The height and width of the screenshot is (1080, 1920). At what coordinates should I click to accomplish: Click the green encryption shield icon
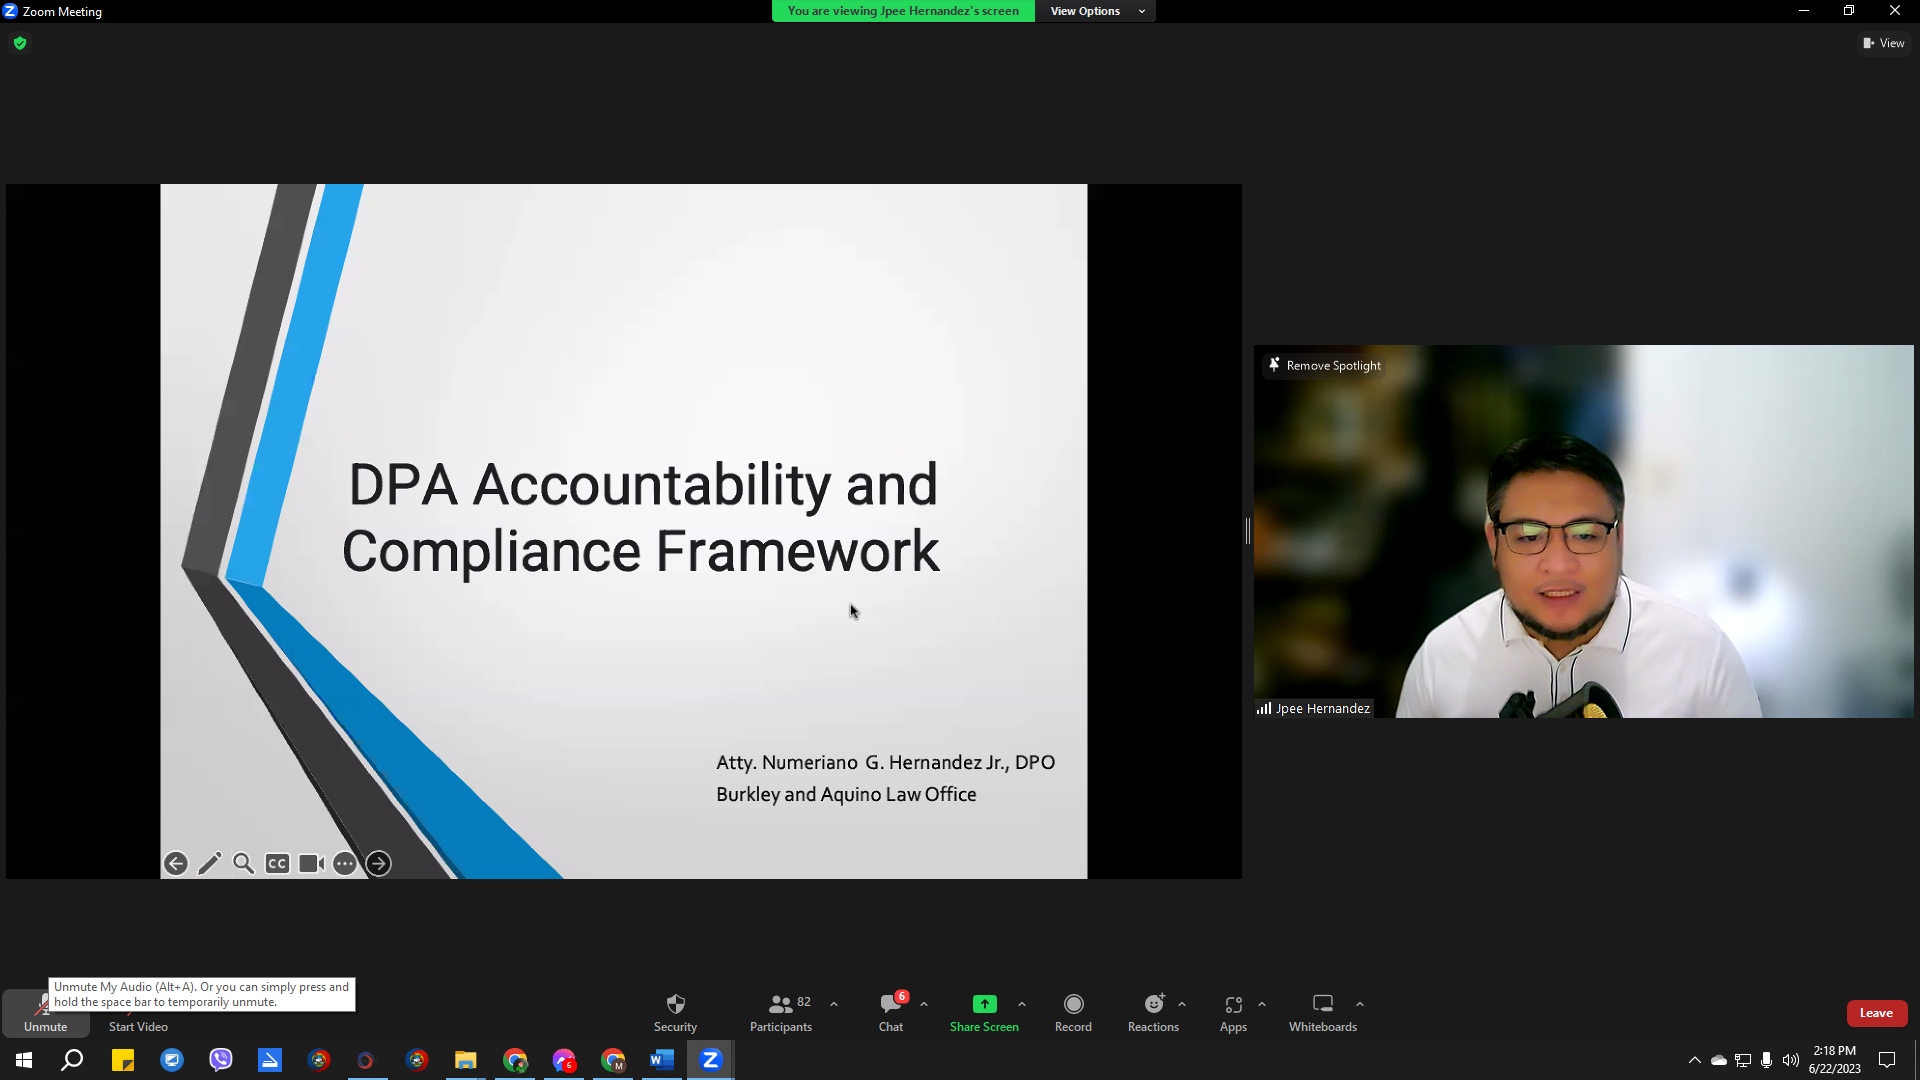coord(20,43)
